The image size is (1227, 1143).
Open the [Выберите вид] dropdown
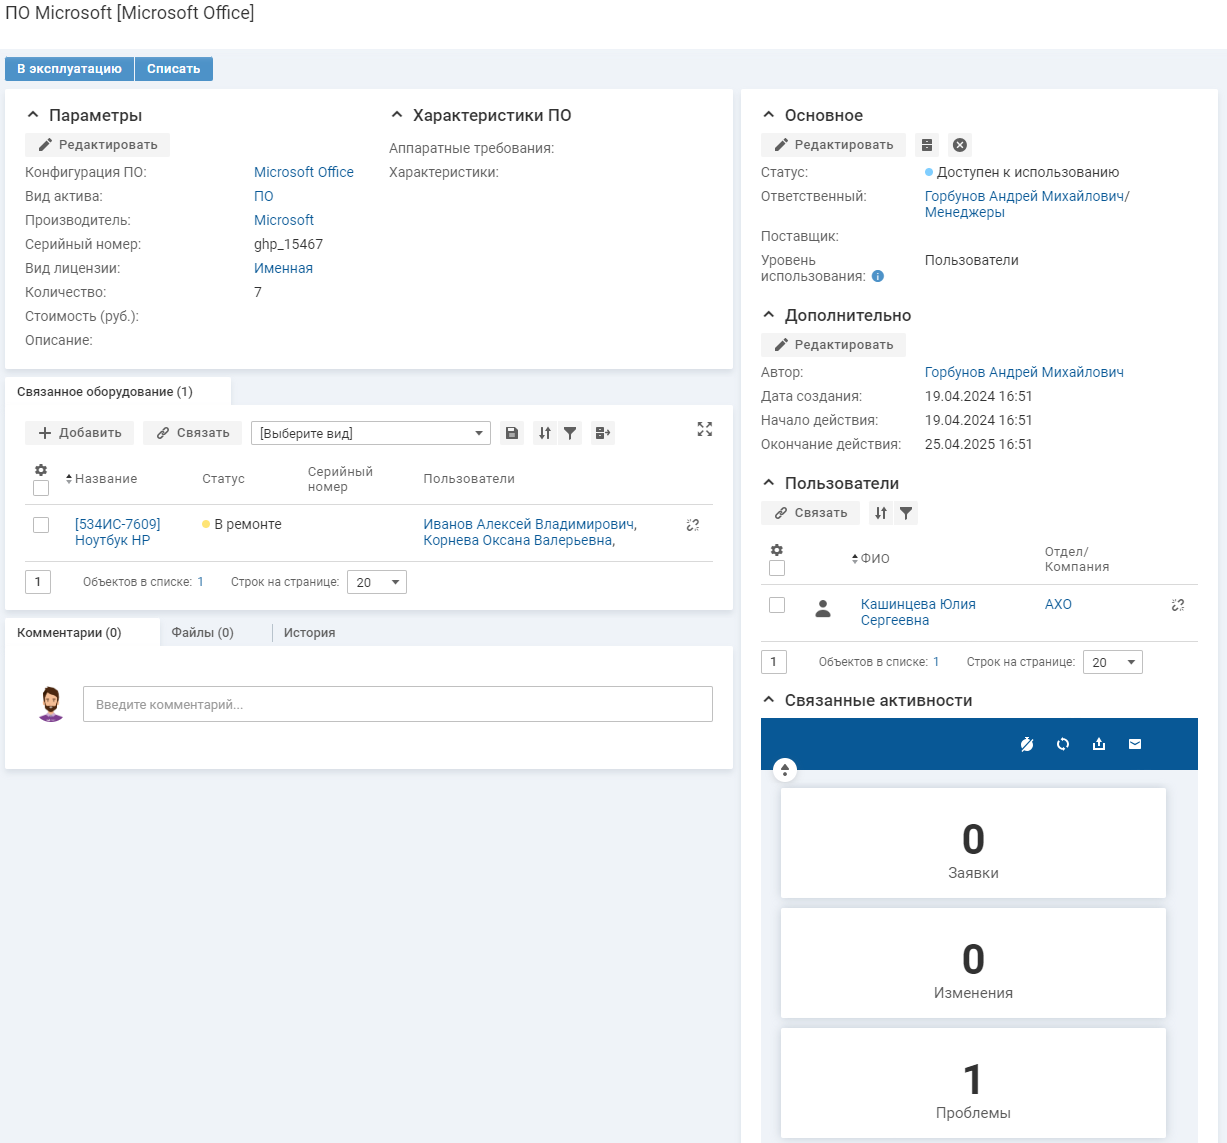click(370, 433)
